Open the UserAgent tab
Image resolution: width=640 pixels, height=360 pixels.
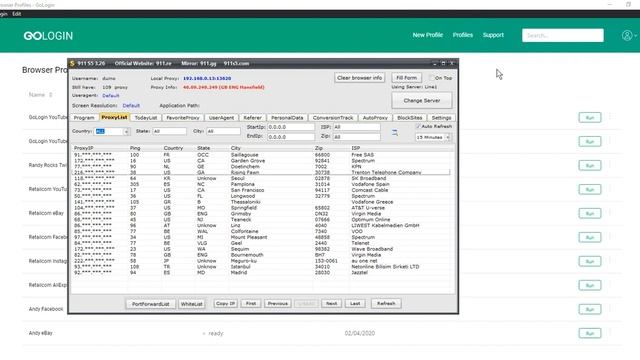pos(221,118)
